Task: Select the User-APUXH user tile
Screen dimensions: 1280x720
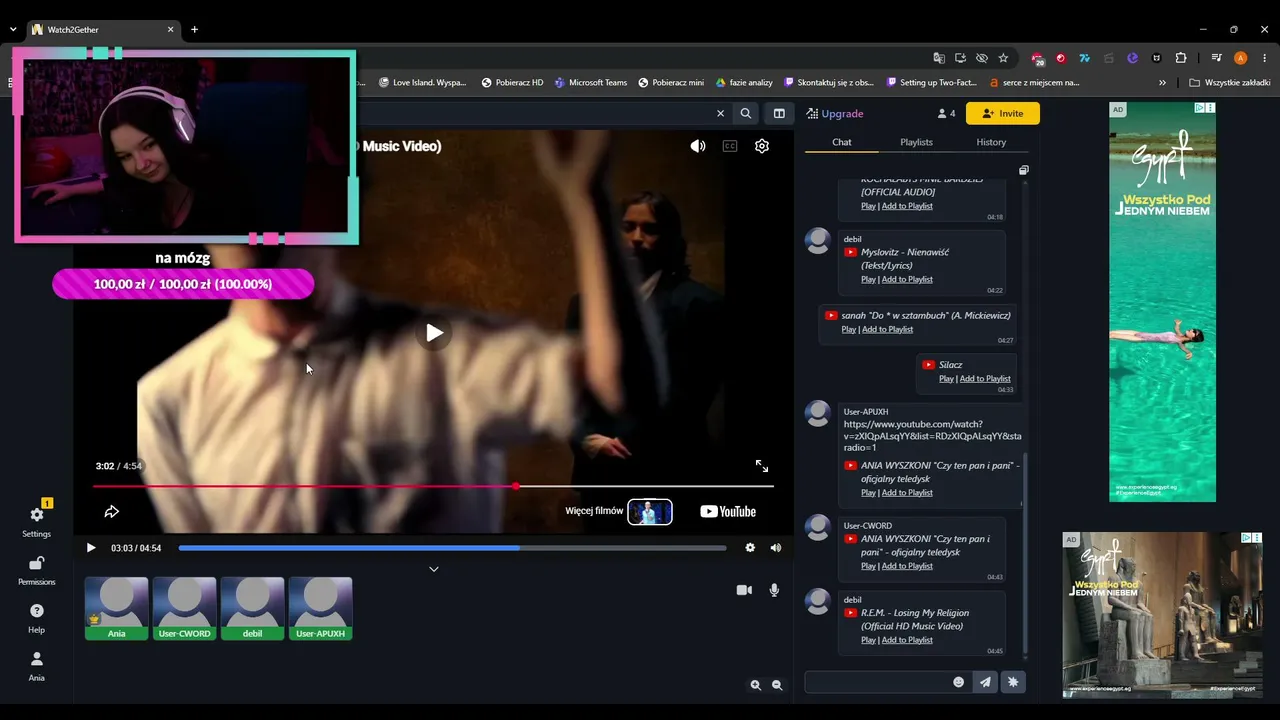Action: (321, 608)
